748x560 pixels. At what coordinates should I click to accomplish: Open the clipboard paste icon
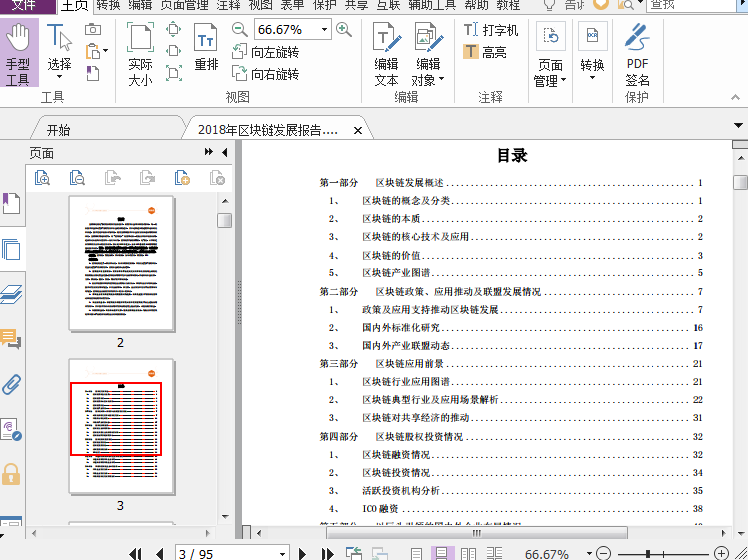(x=93, y=51)
